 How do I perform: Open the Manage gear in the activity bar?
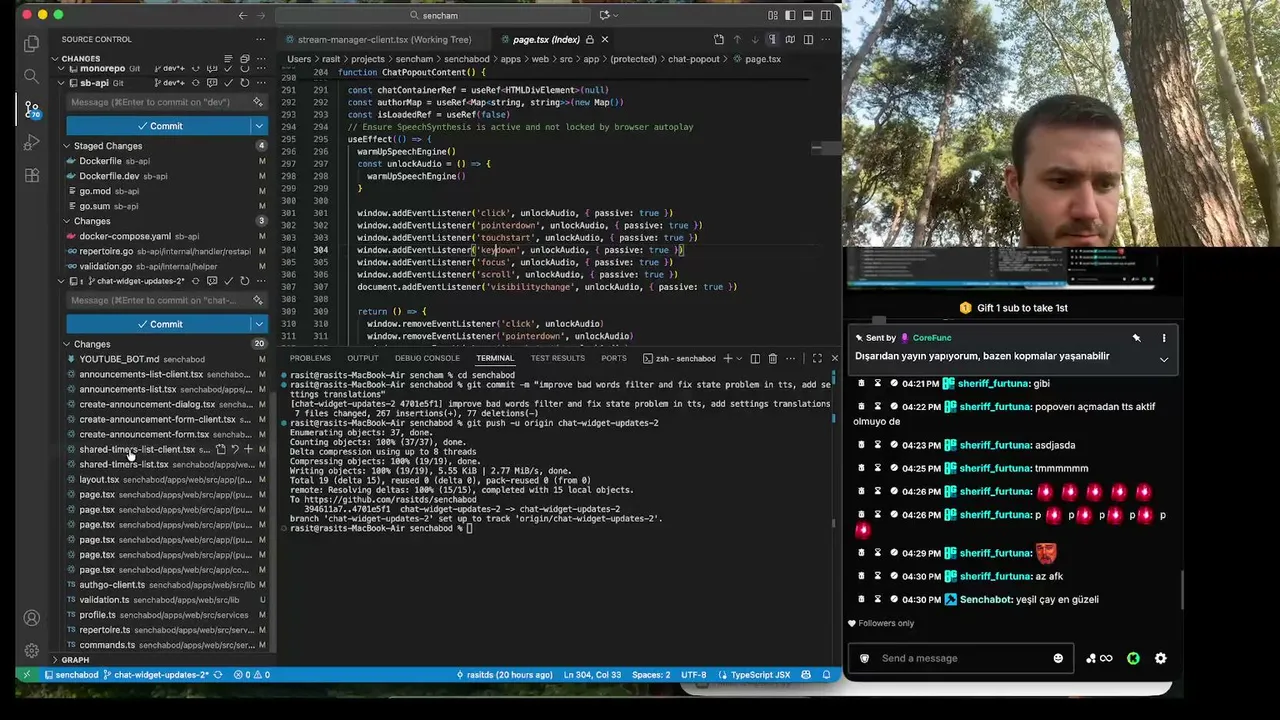[x=31, y=650]
